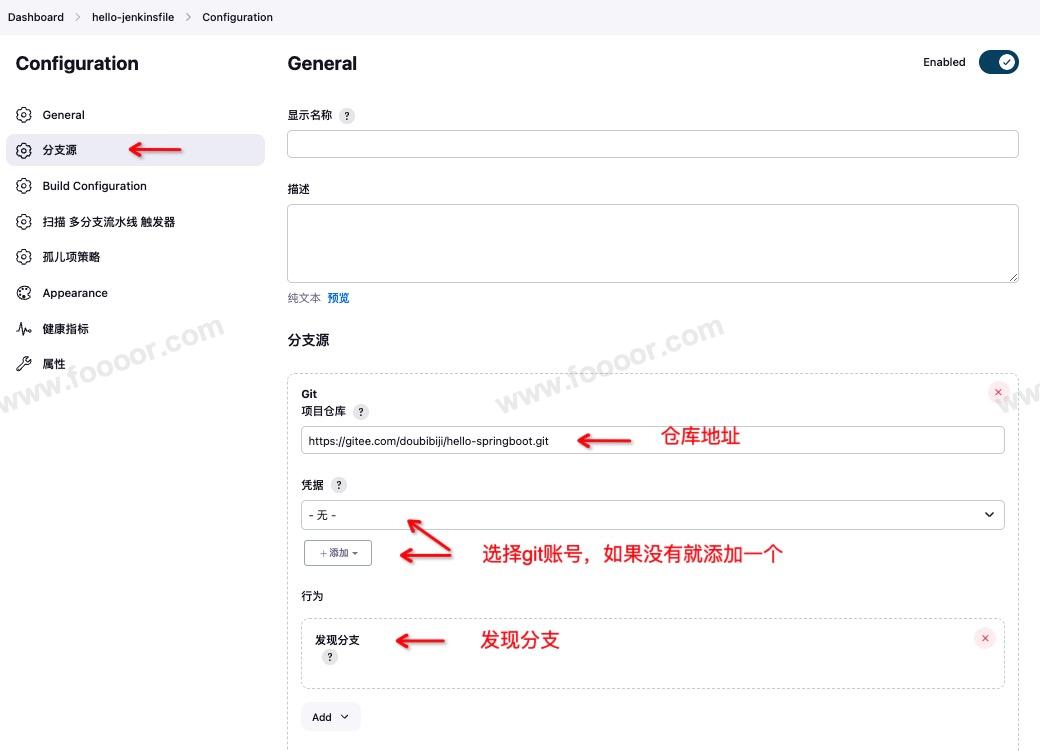Open 扫描 多分支流水线 触发器 section

(x=108, y=222)
